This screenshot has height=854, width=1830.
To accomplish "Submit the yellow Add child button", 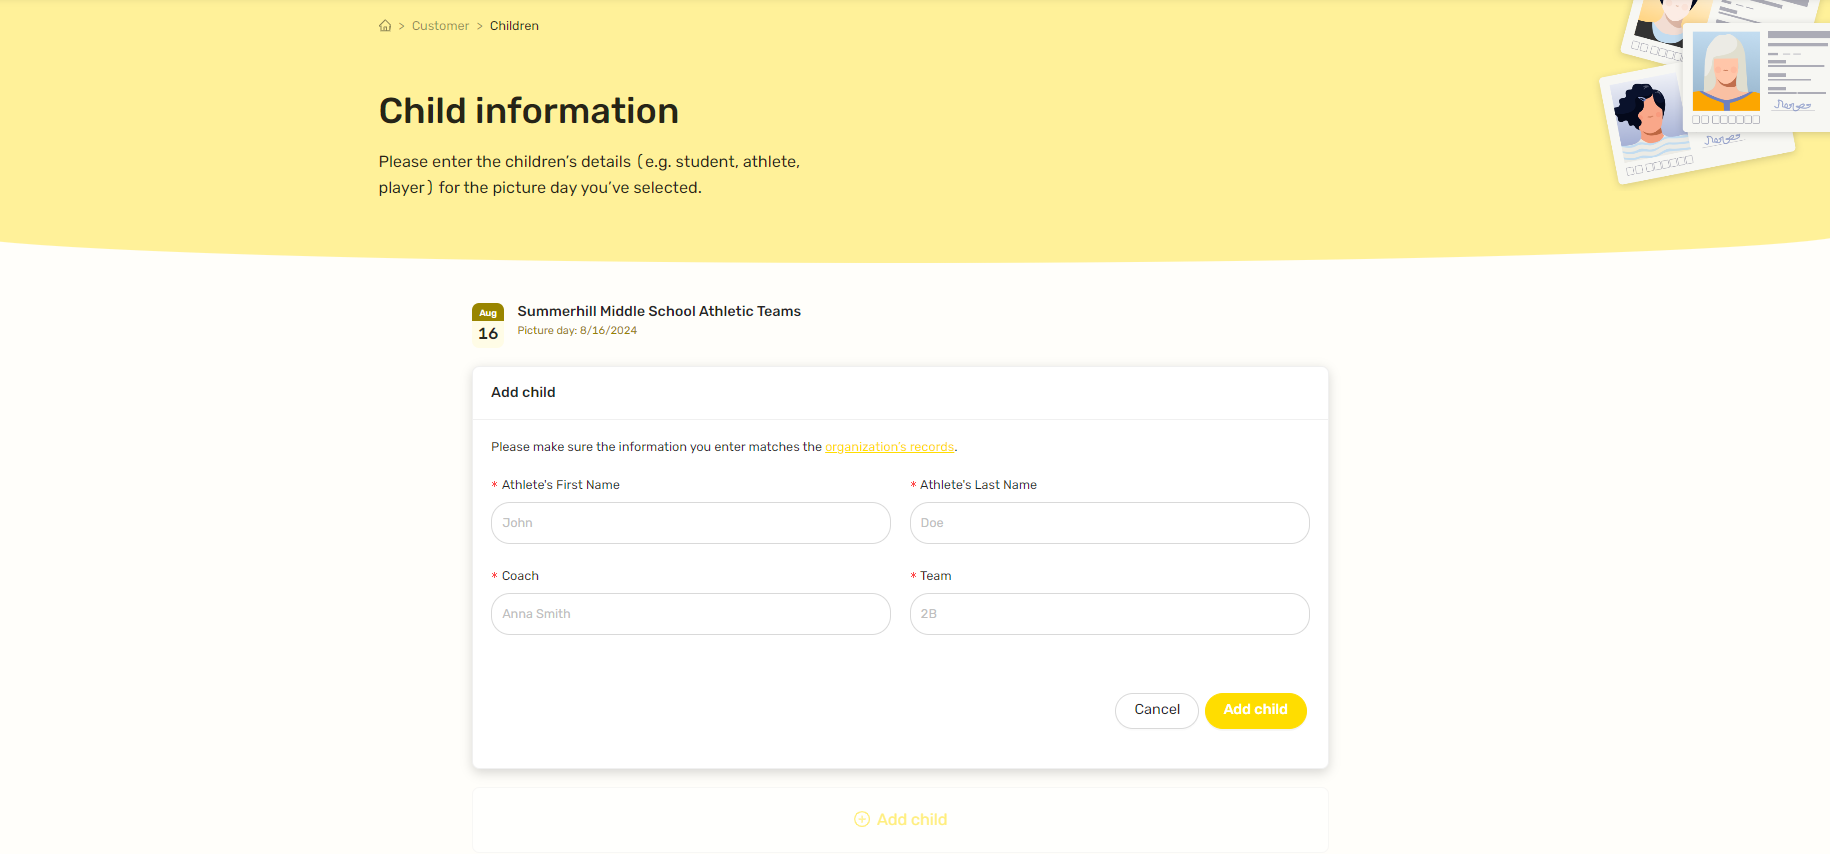I will click(x=1256, y=710).
